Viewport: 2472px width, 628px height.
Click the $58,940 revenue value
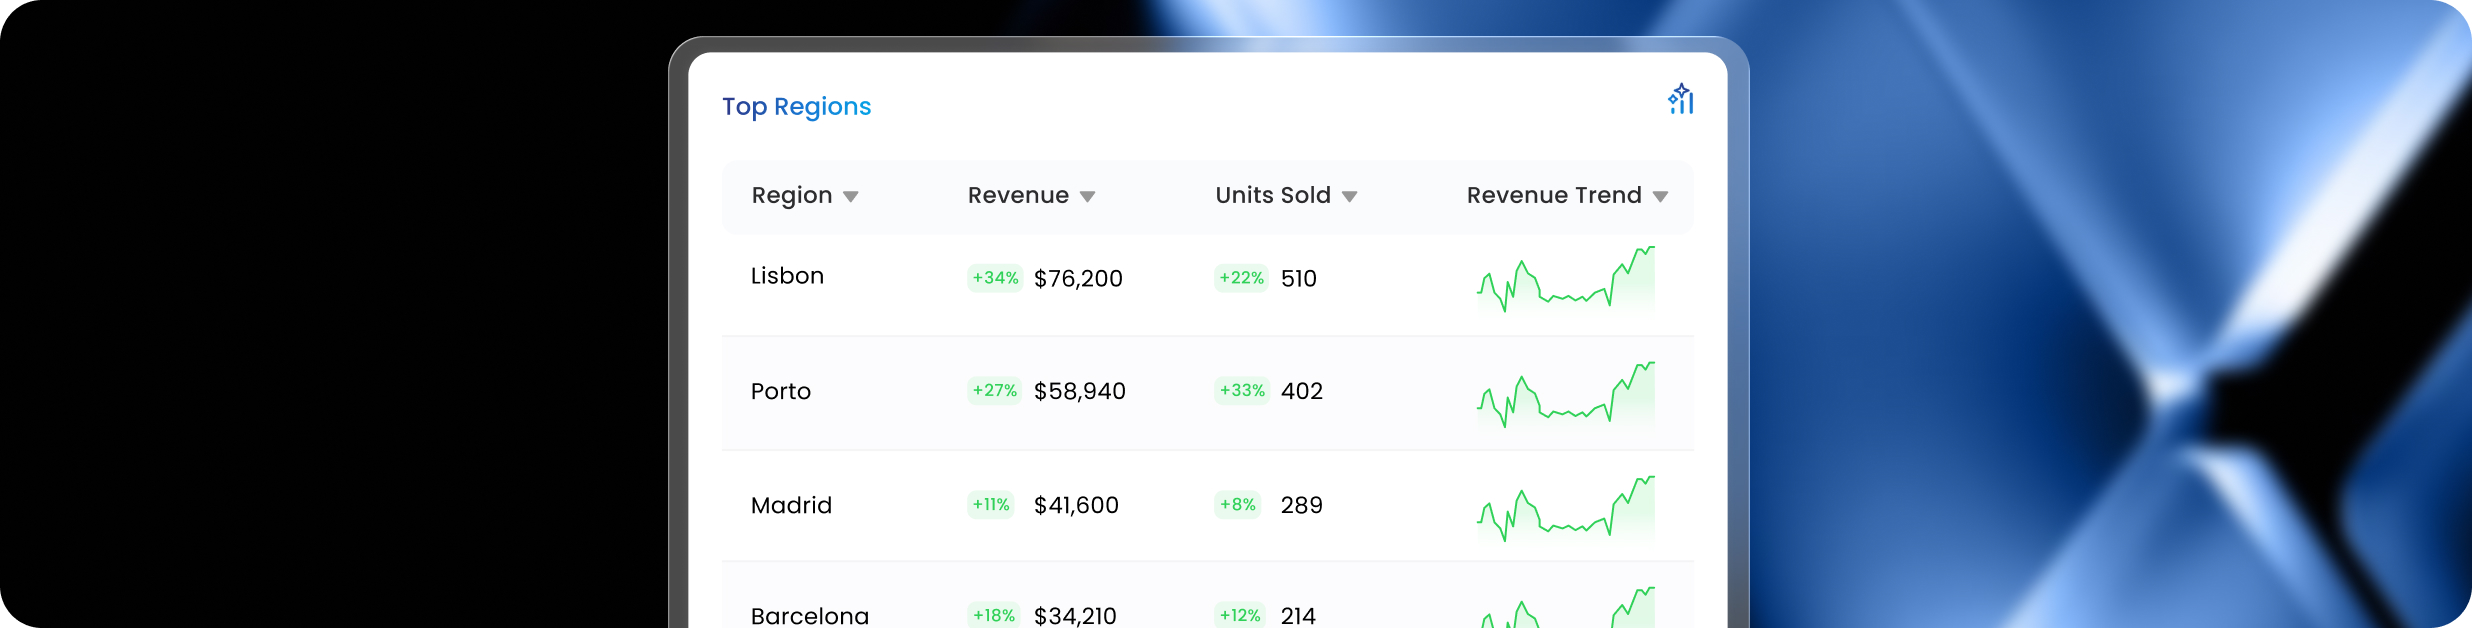[1080, 391]
